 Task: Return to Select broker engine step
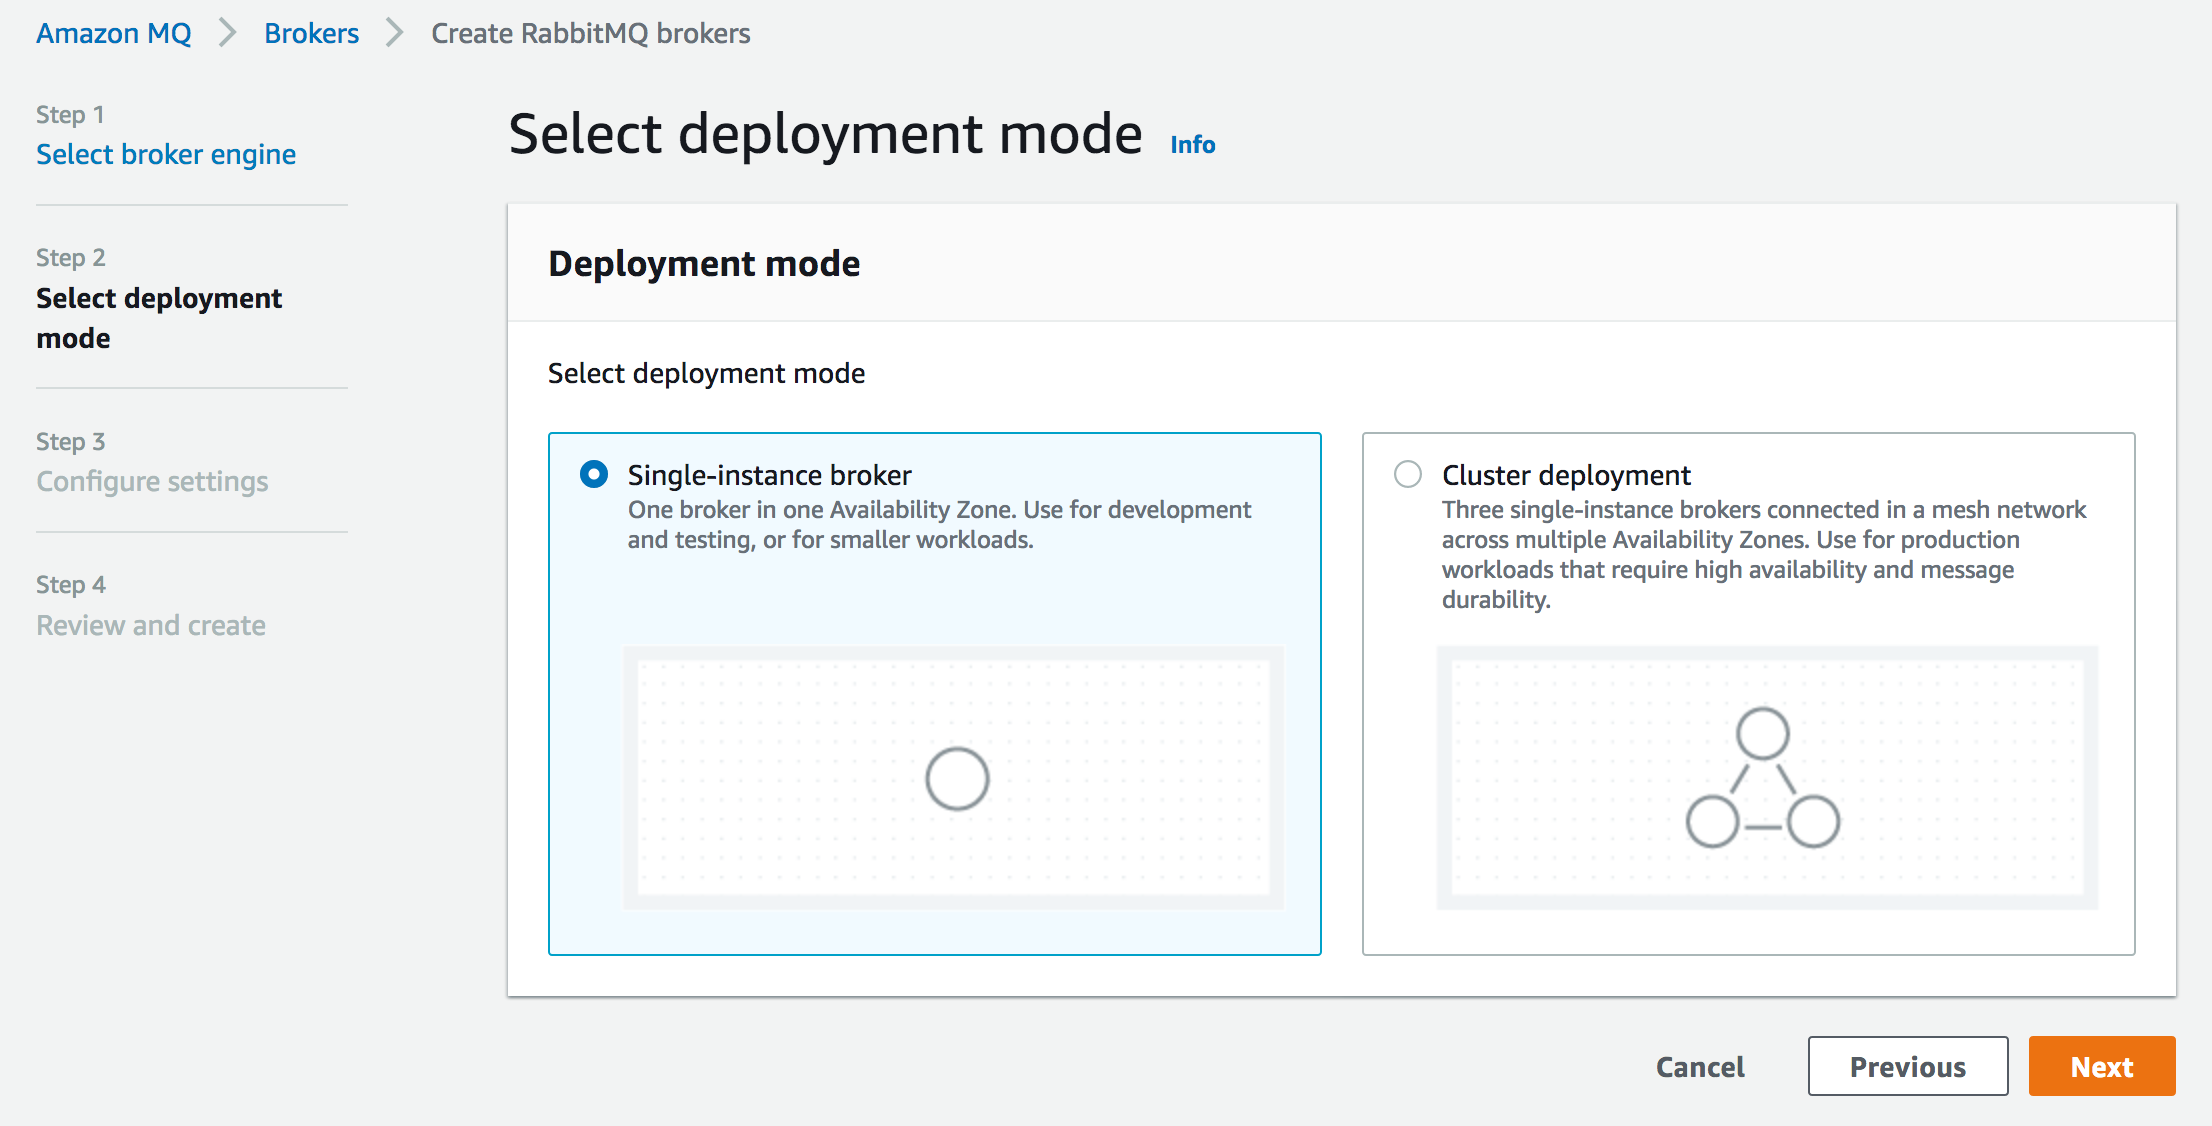pyautogui.click(x=166, y=154)
